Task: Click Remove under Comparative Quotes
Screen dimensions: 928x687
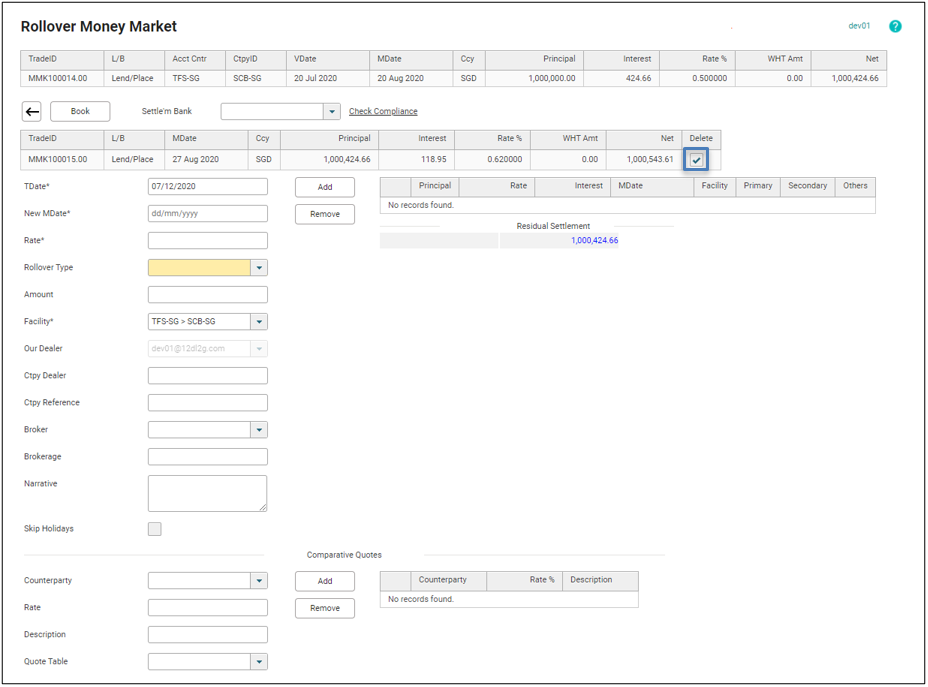Action: pyautogui.click(x=325, y=608)
